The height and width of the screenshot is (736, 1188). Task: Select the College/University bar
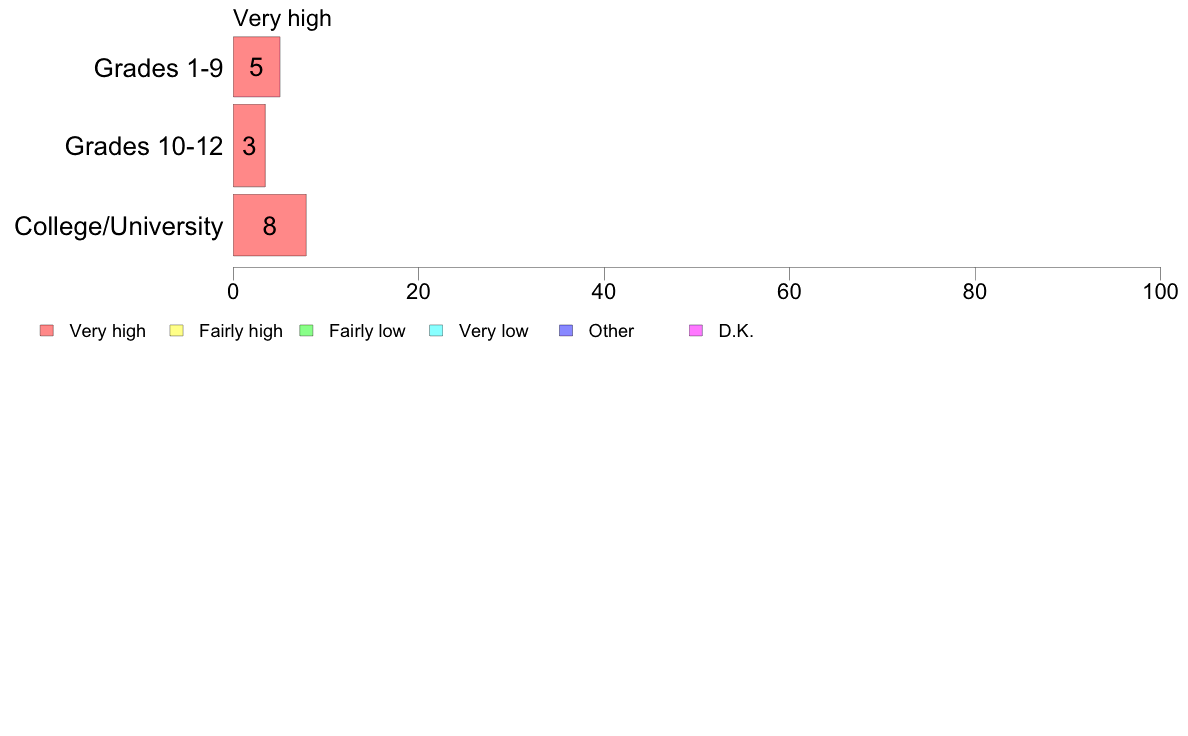coord(270,225)
